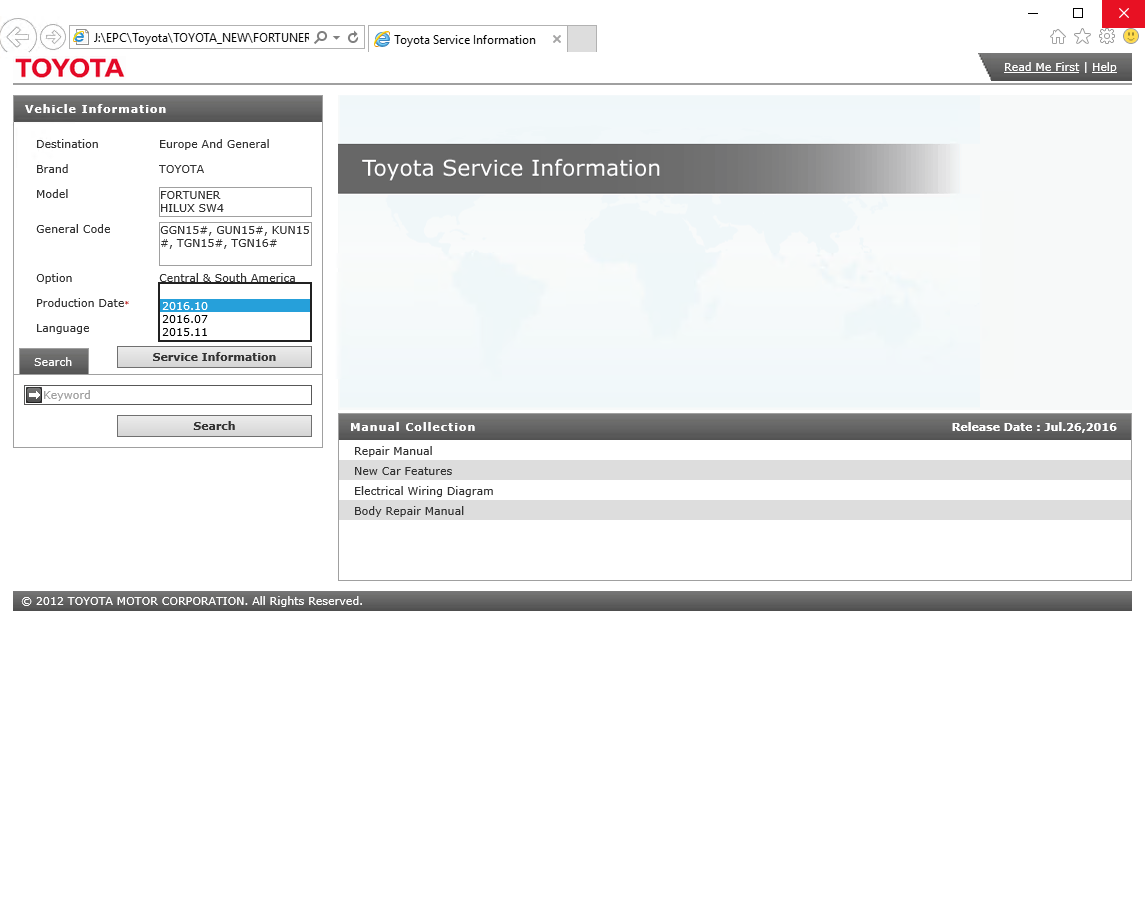Click the address bar file path

(201, 37)
